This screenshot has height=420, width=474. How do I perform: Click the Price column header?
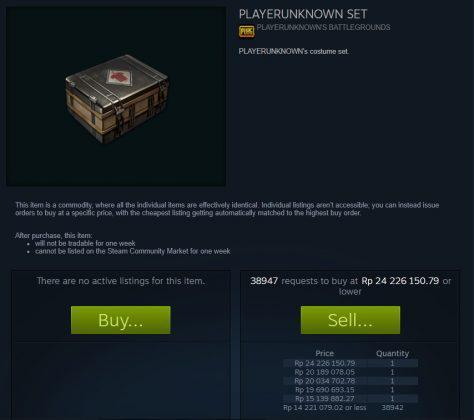(324, 353)
